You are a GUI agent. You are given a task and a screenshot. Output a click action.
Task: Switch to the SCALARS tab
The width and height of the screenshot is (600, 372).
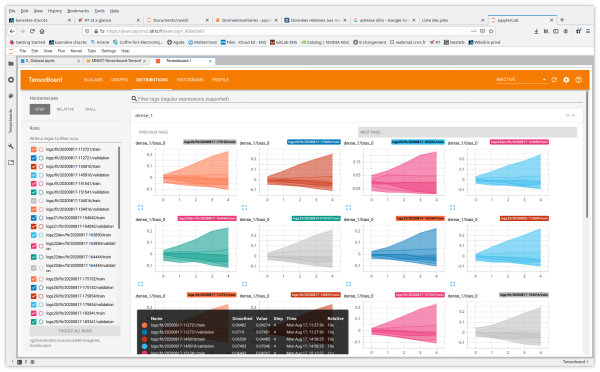click(93, 80)
